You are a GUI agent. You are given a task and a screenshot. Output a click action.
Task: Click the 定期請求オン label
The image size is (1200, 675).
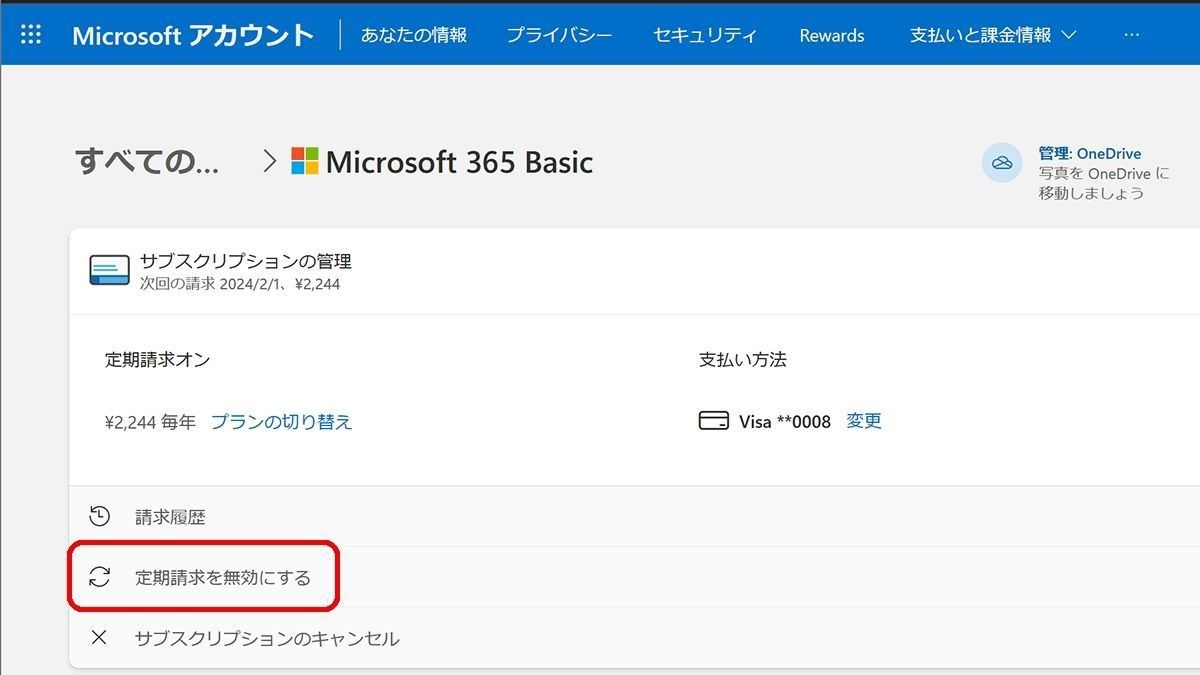coord(157,360)
